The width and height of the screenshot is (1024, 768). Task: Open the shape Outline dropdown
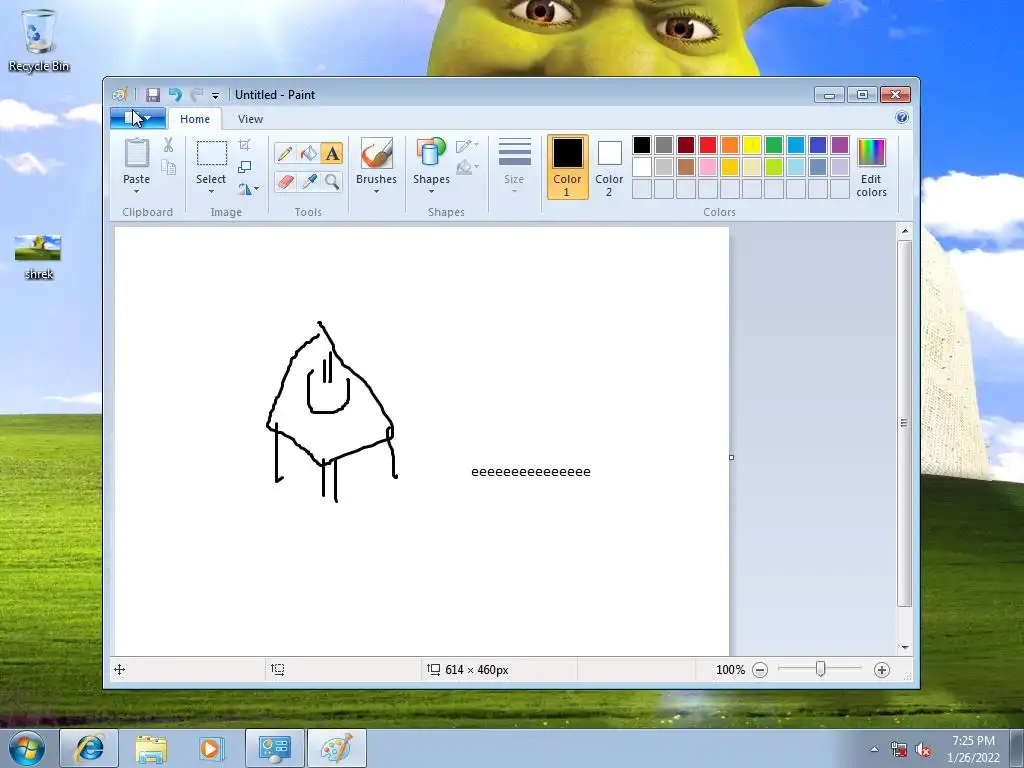tap(468, 145)
